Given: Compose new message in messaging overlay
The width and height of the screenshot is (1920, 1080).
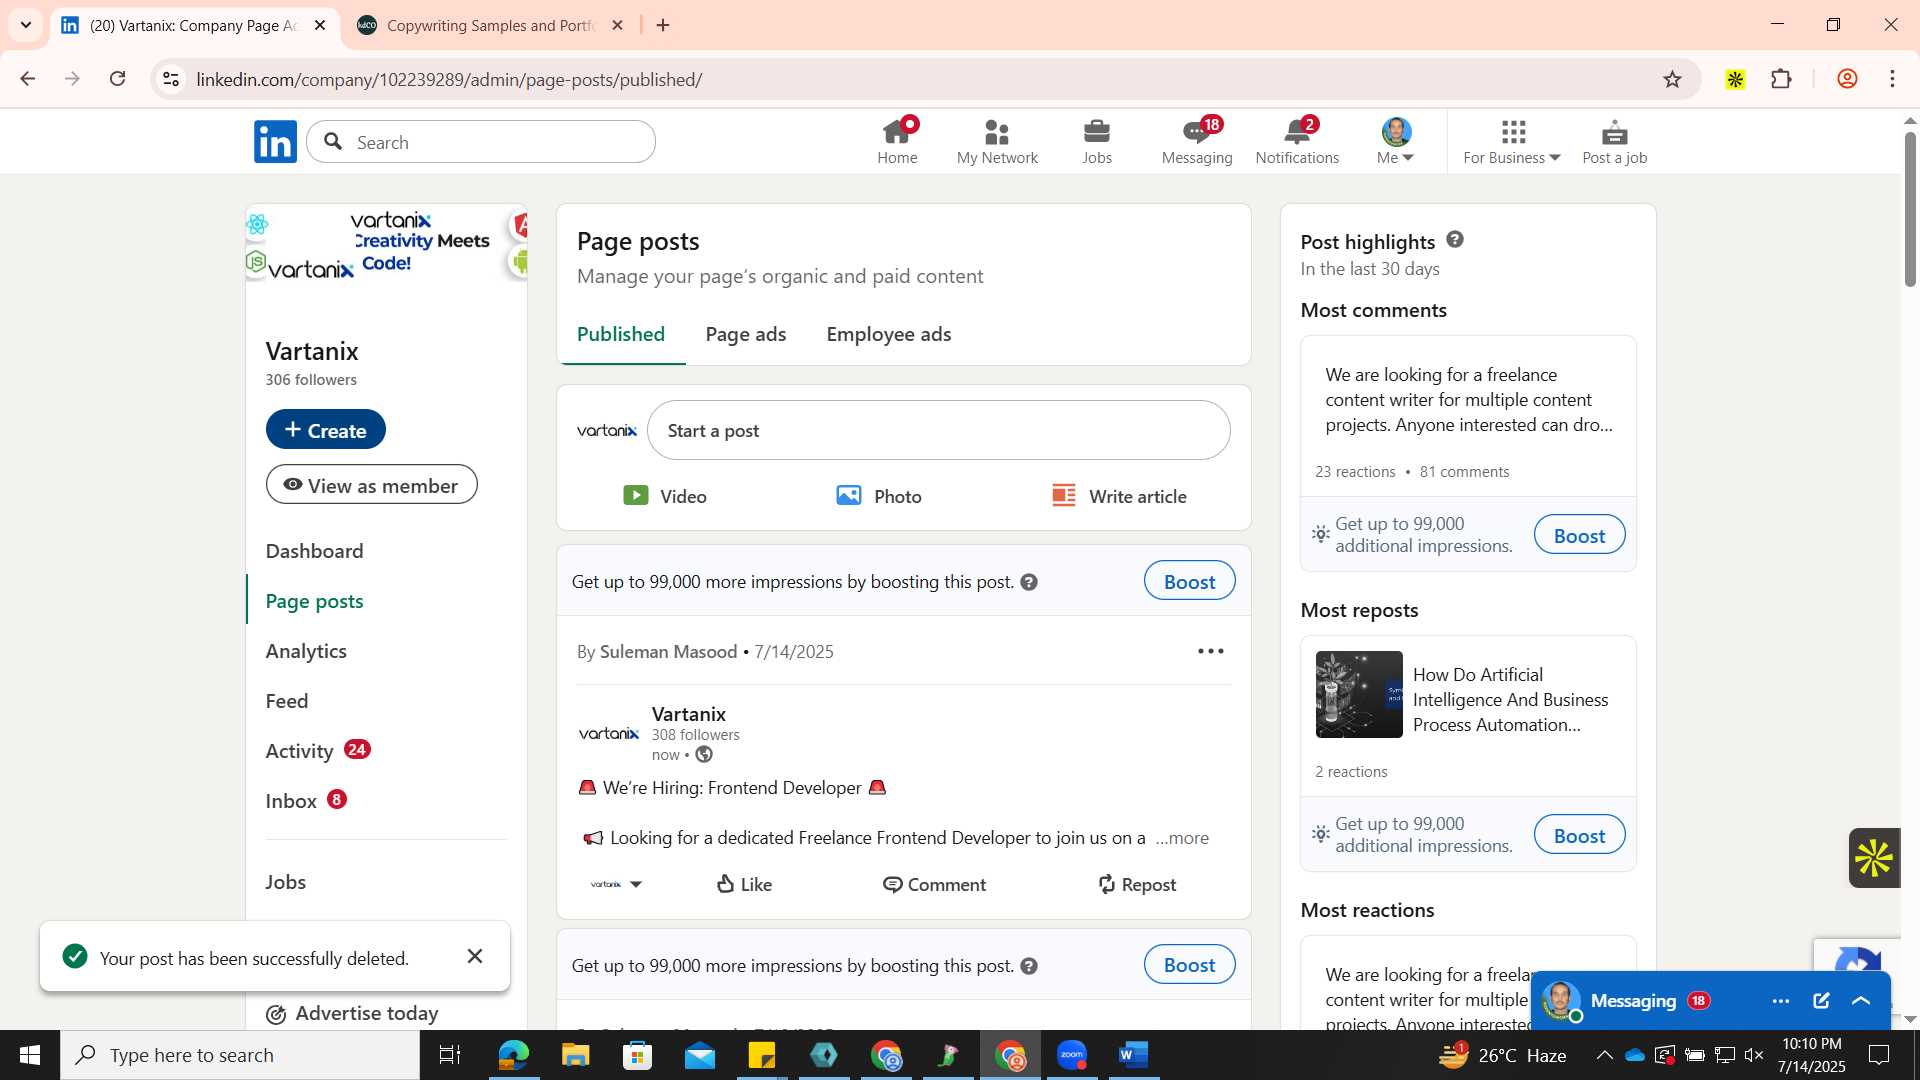Looking at the screenshot, I should 1821,1001.
